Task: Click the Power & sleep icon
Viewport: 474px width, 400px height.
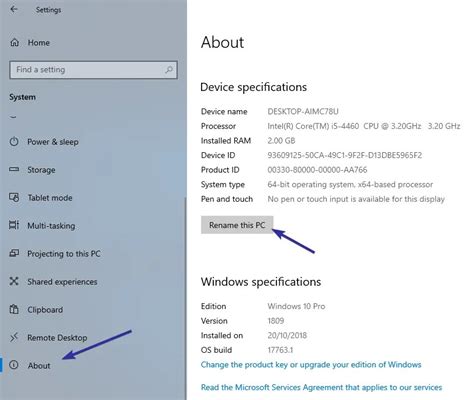Action: click(x=14, y=142)
